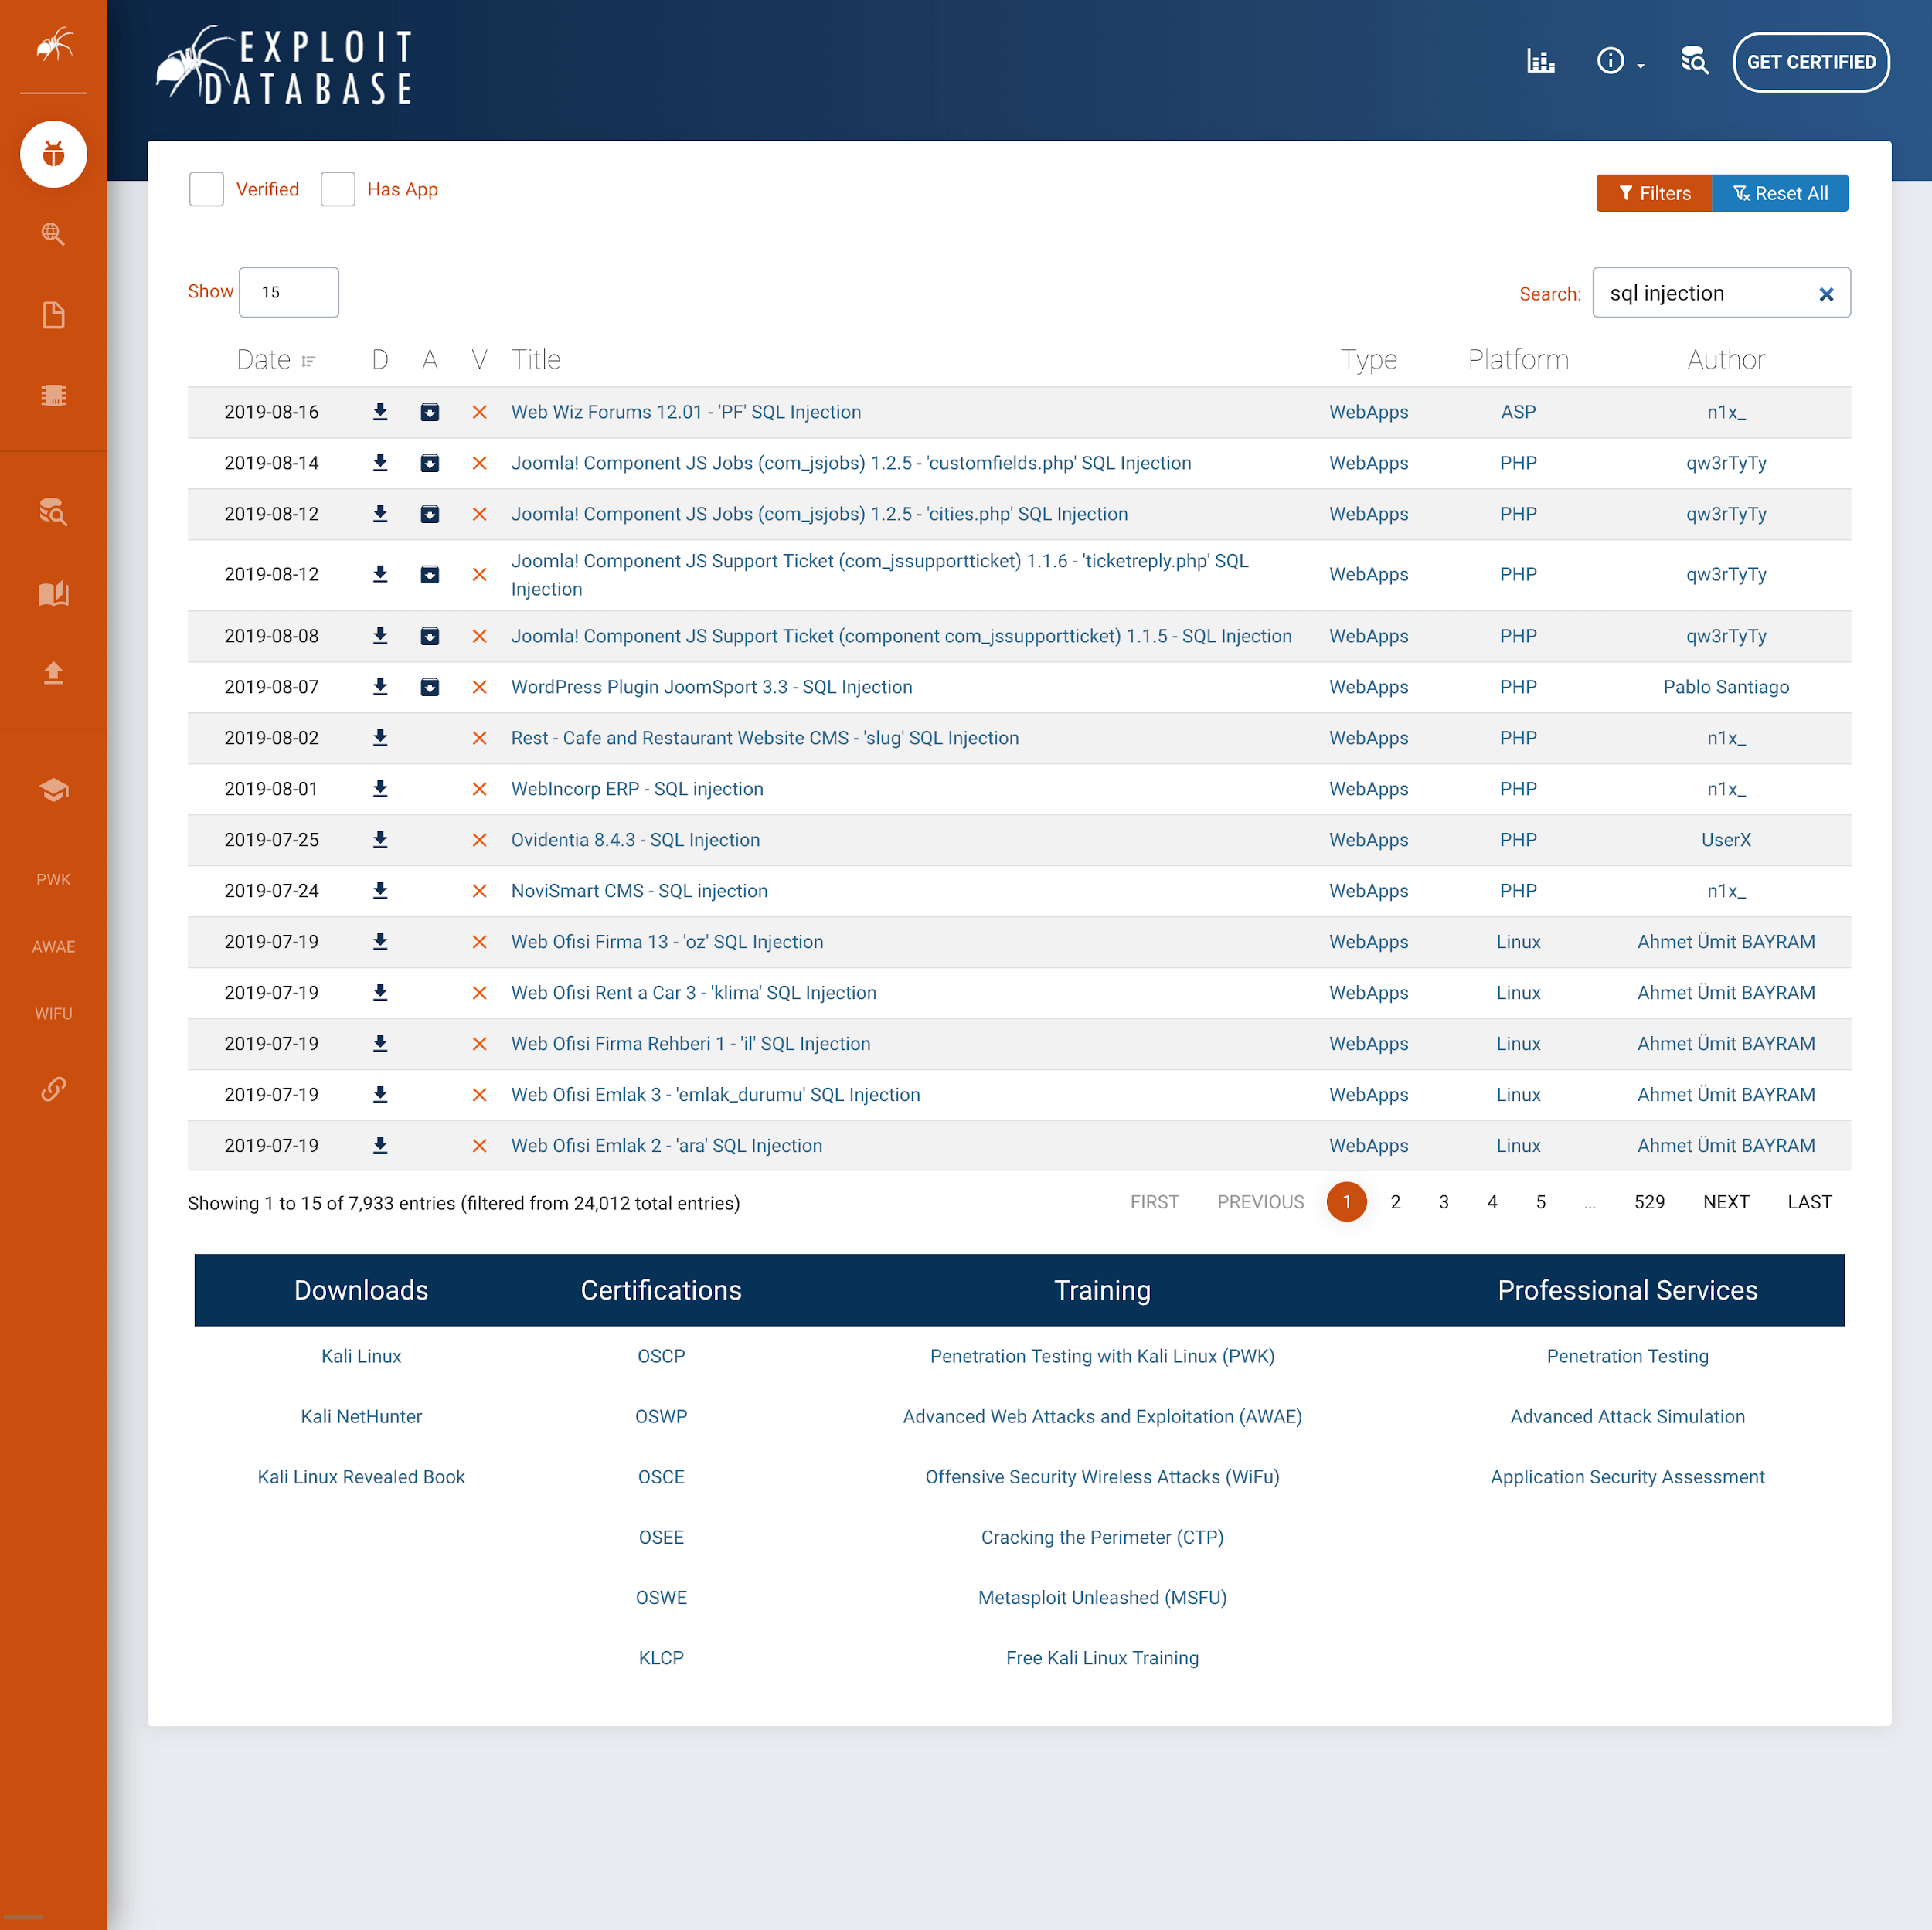
Task: Clear the sql injection search with X
Action: coord(1826,294)
